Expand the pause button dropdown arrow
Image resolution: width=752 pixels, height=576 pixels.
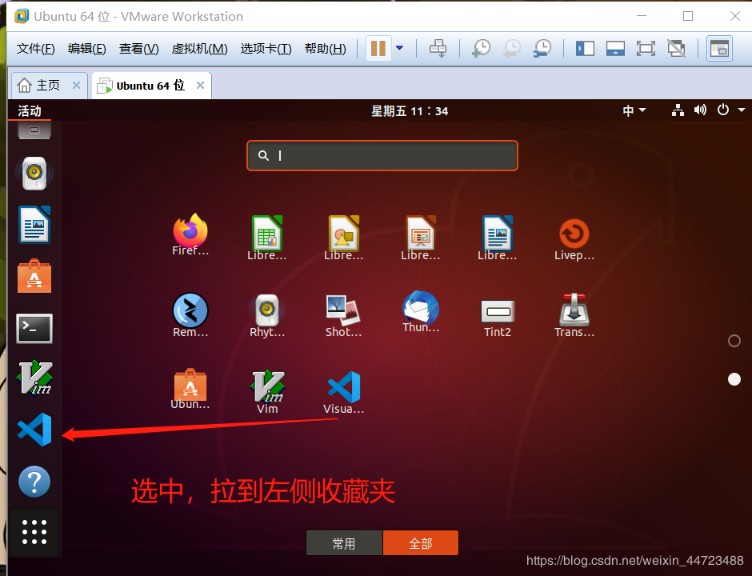pos(399,48)
